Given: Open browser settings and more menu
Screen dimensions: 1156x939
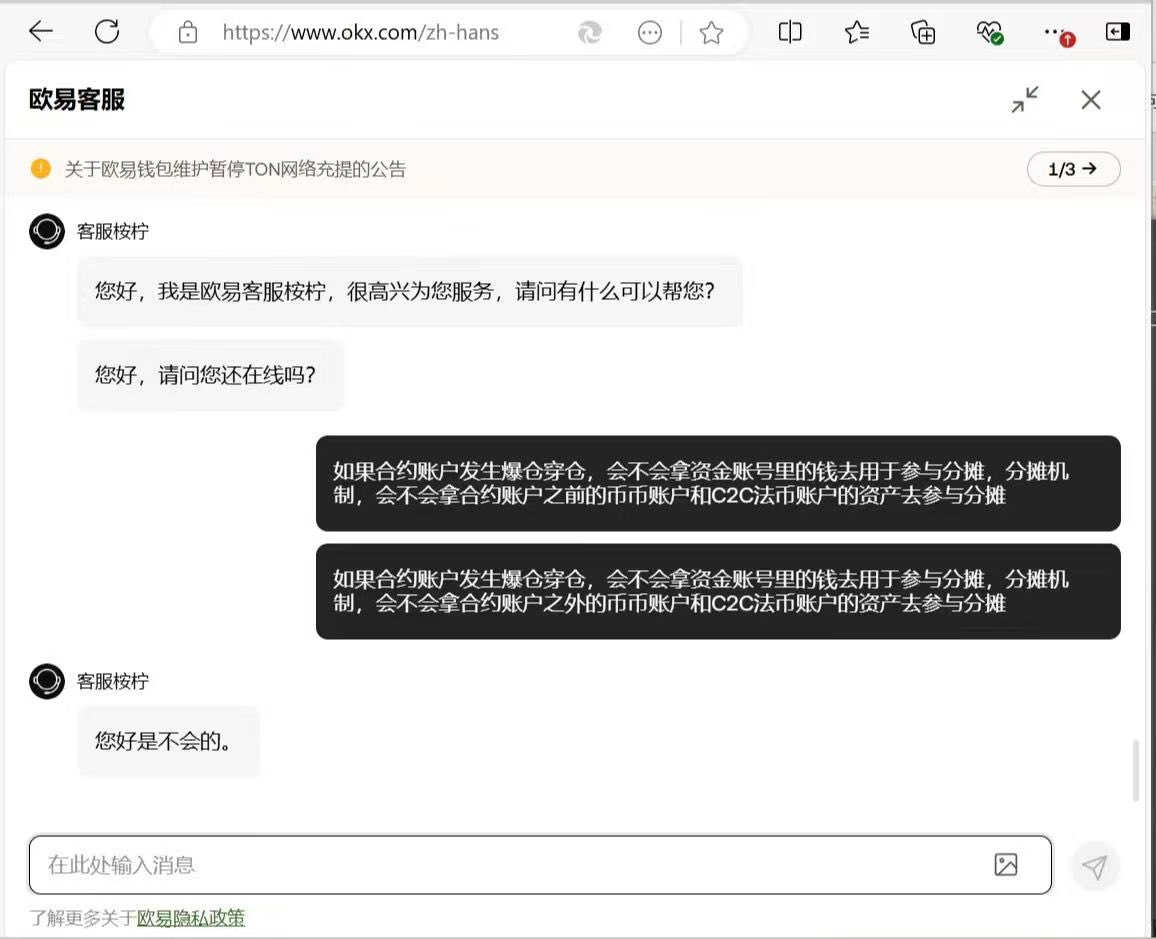Looking at the screenshot, I should point(1058,34).
